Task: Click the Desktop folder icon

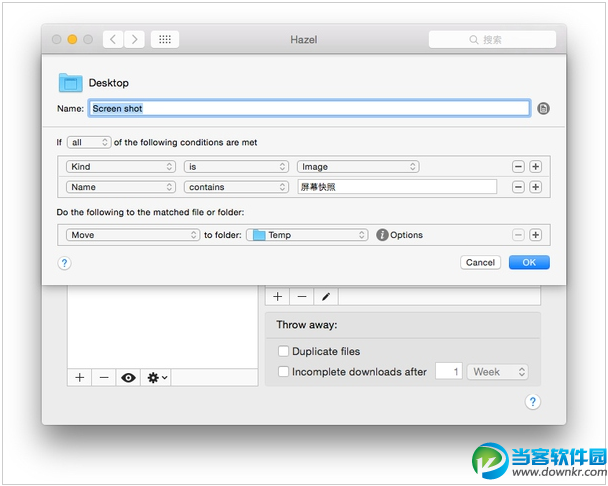Action: tap(70, 83)
